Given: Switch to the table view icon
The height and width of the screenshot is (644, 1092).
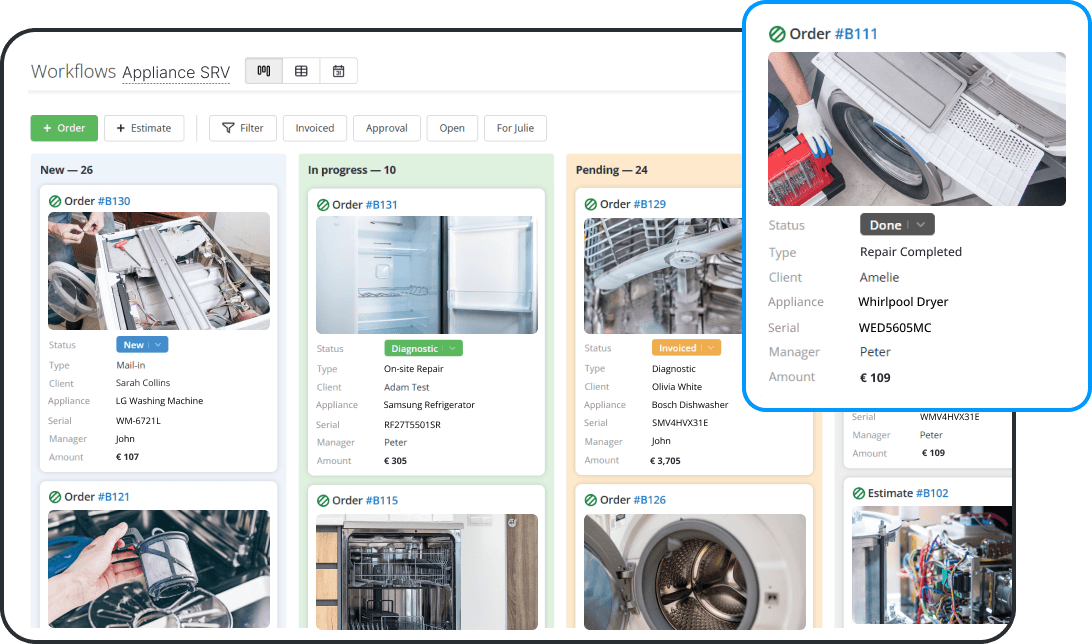Looking at the screenshot, I should click(301, 70).
